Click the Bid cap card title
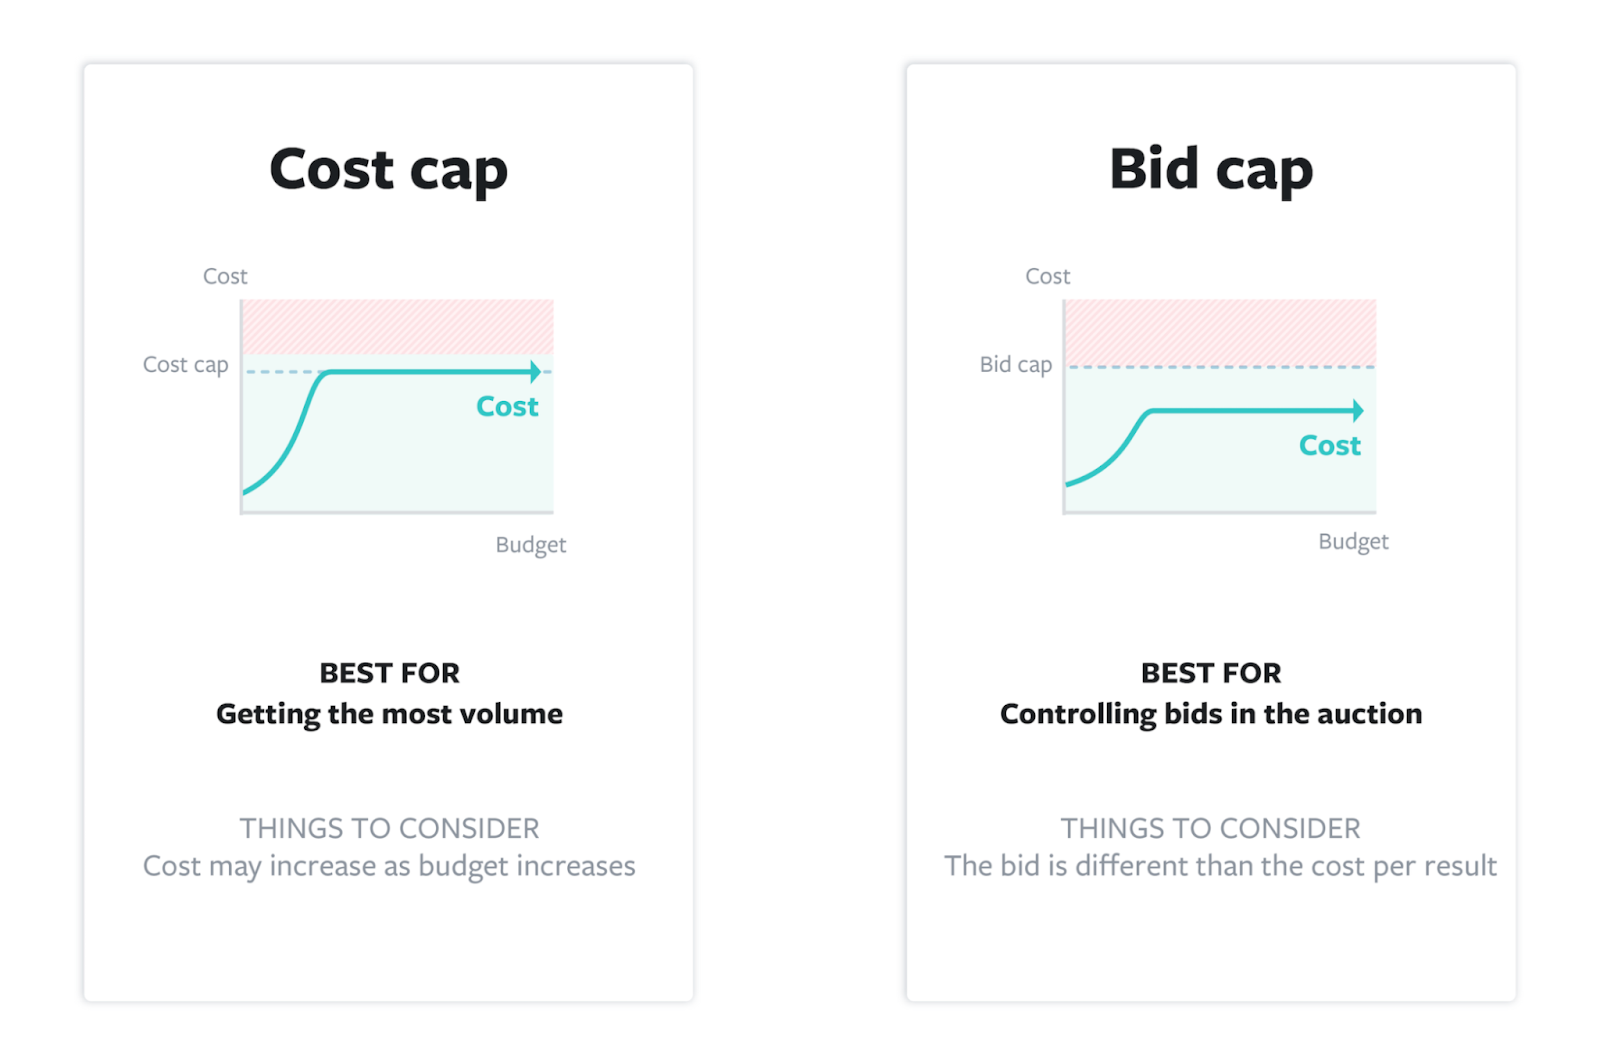This screenshot has height=1045, width=1600. point(1210,169)
